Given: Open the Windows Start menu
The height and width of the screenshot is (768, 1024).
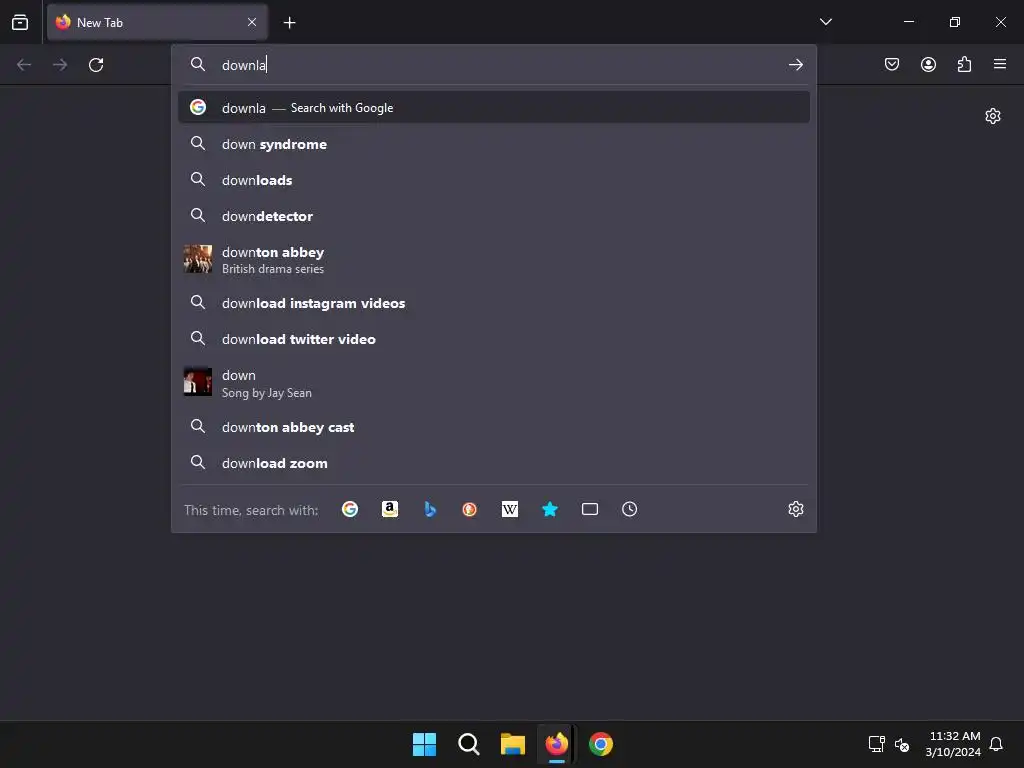Looking at the screenshot, I should [424, 744].
